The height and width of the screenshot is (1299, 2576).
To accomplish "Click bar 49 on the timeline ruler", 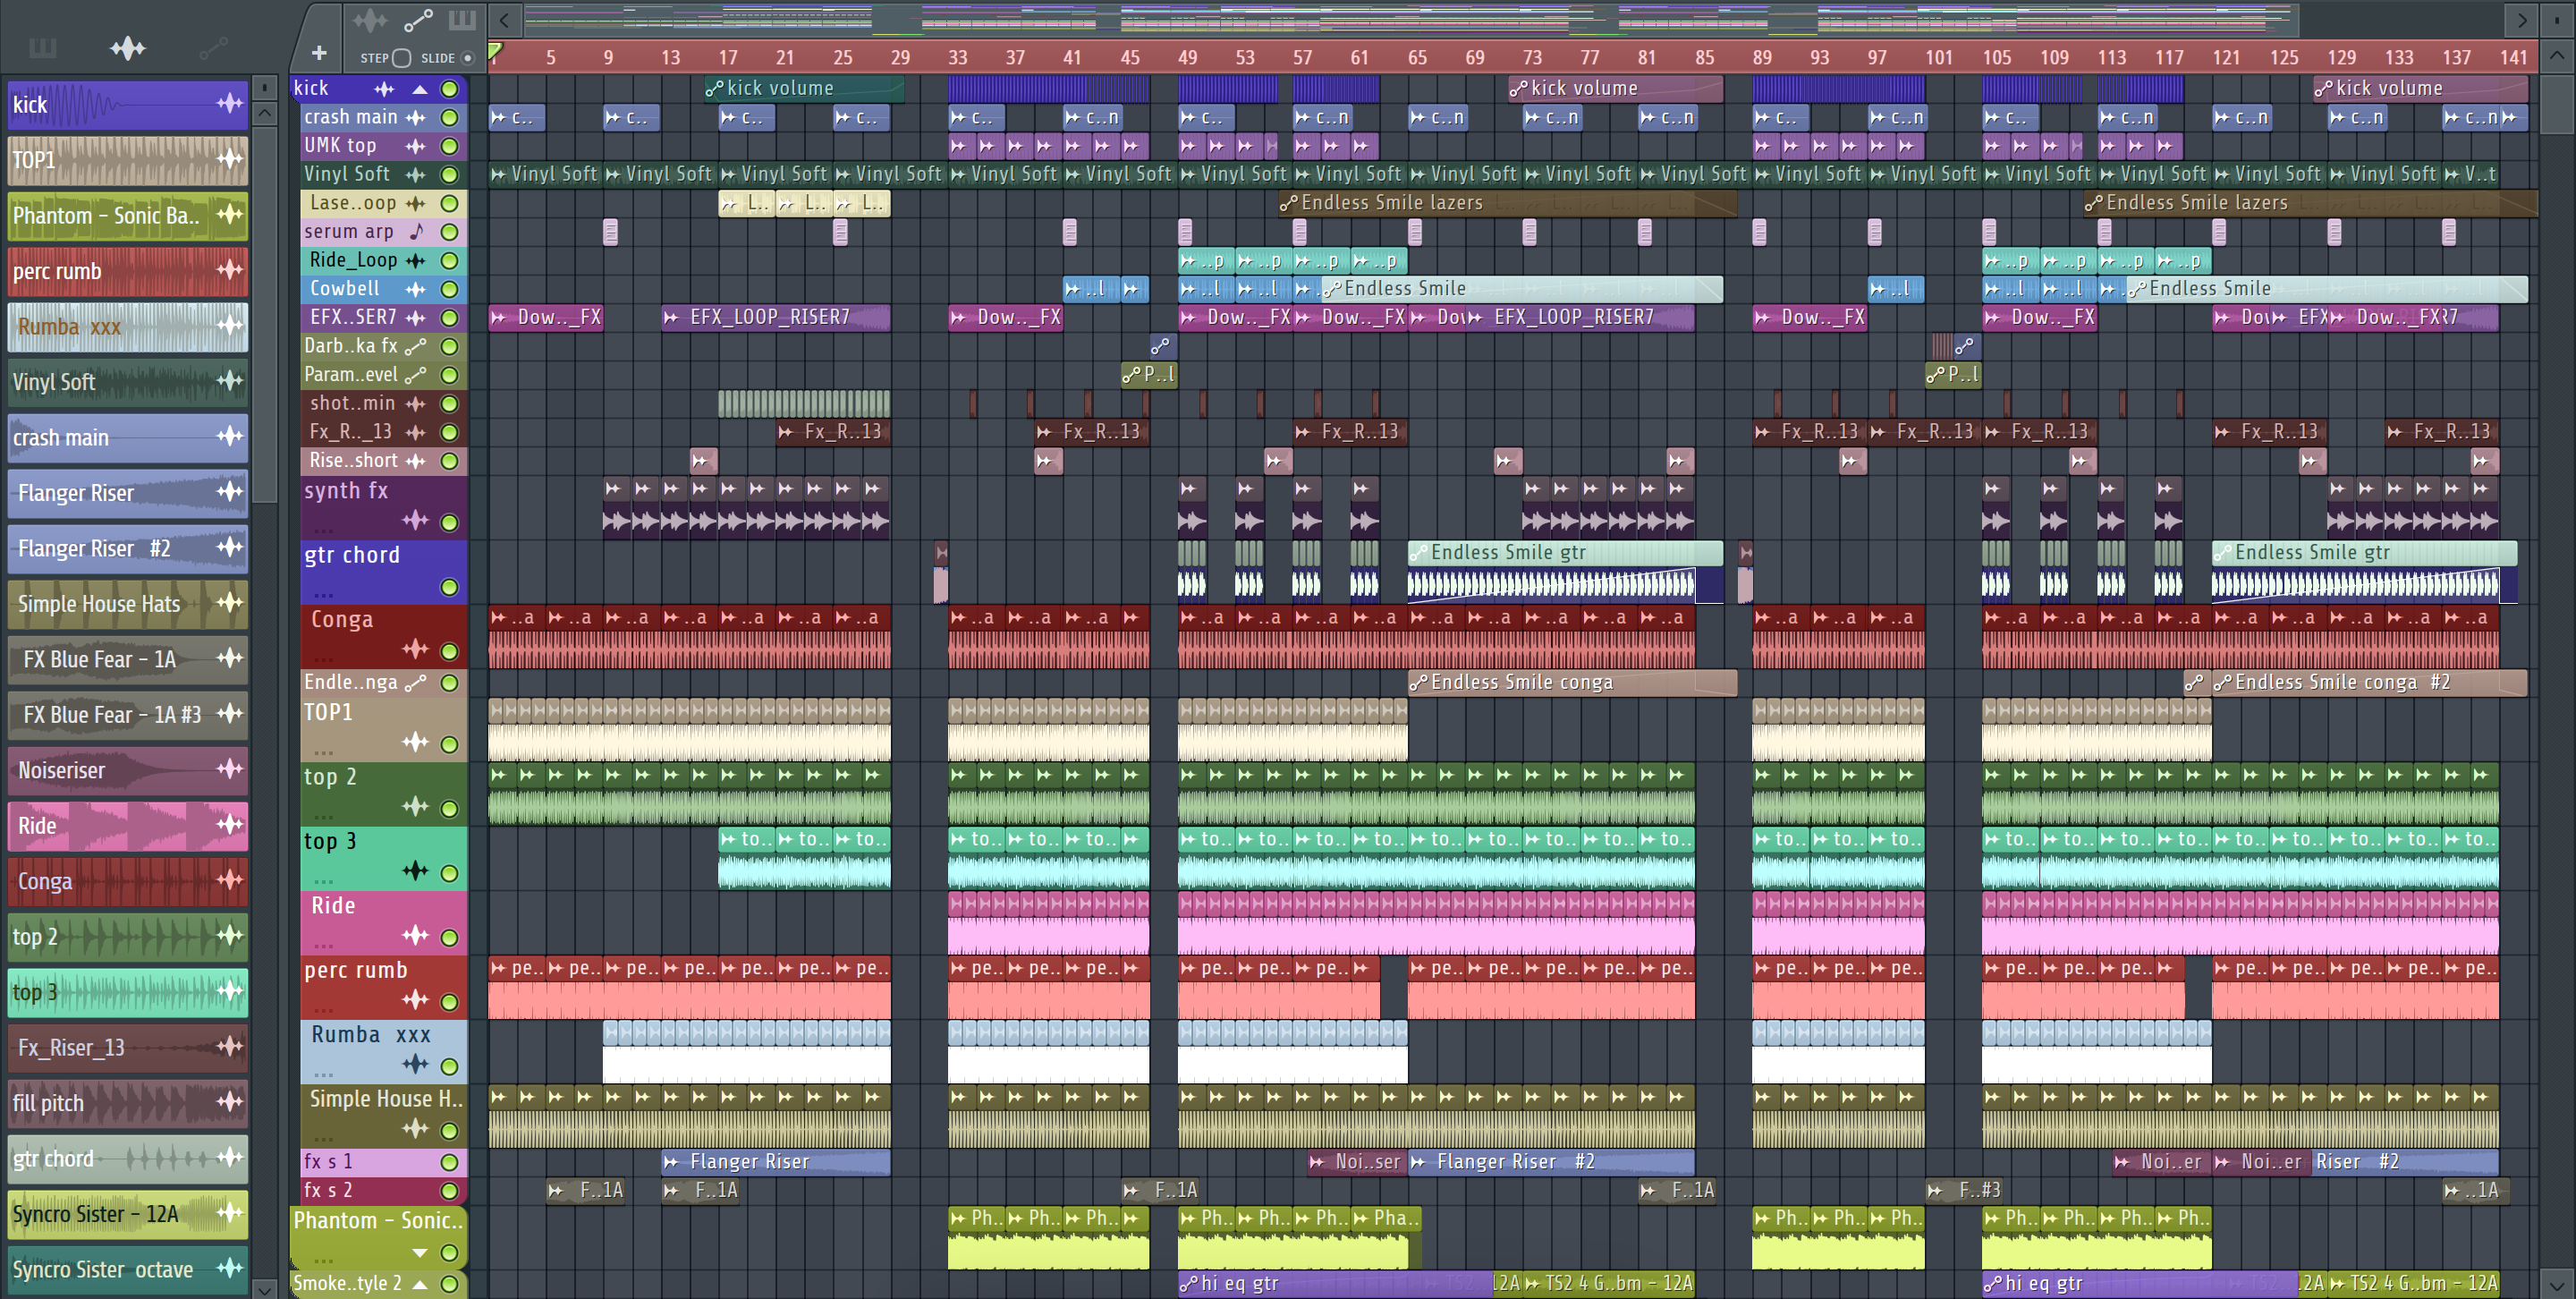I will 1187,58.
